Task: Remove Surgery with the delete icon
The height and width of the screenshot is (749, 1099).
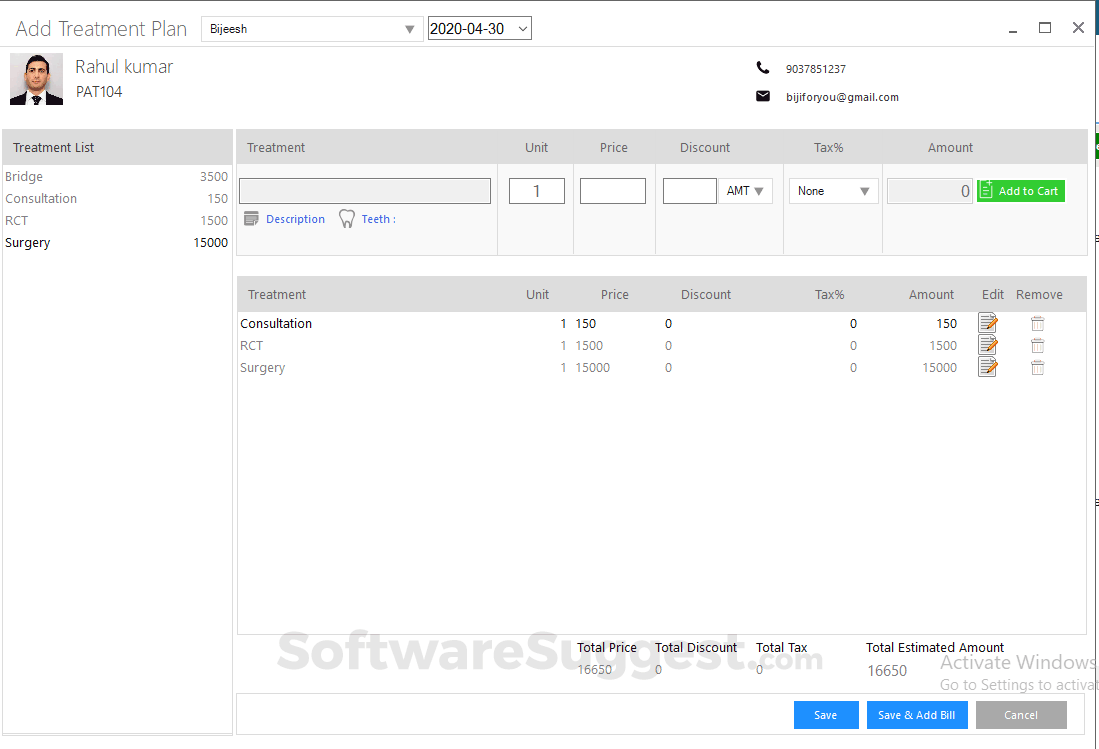Action: point(1037,367)
